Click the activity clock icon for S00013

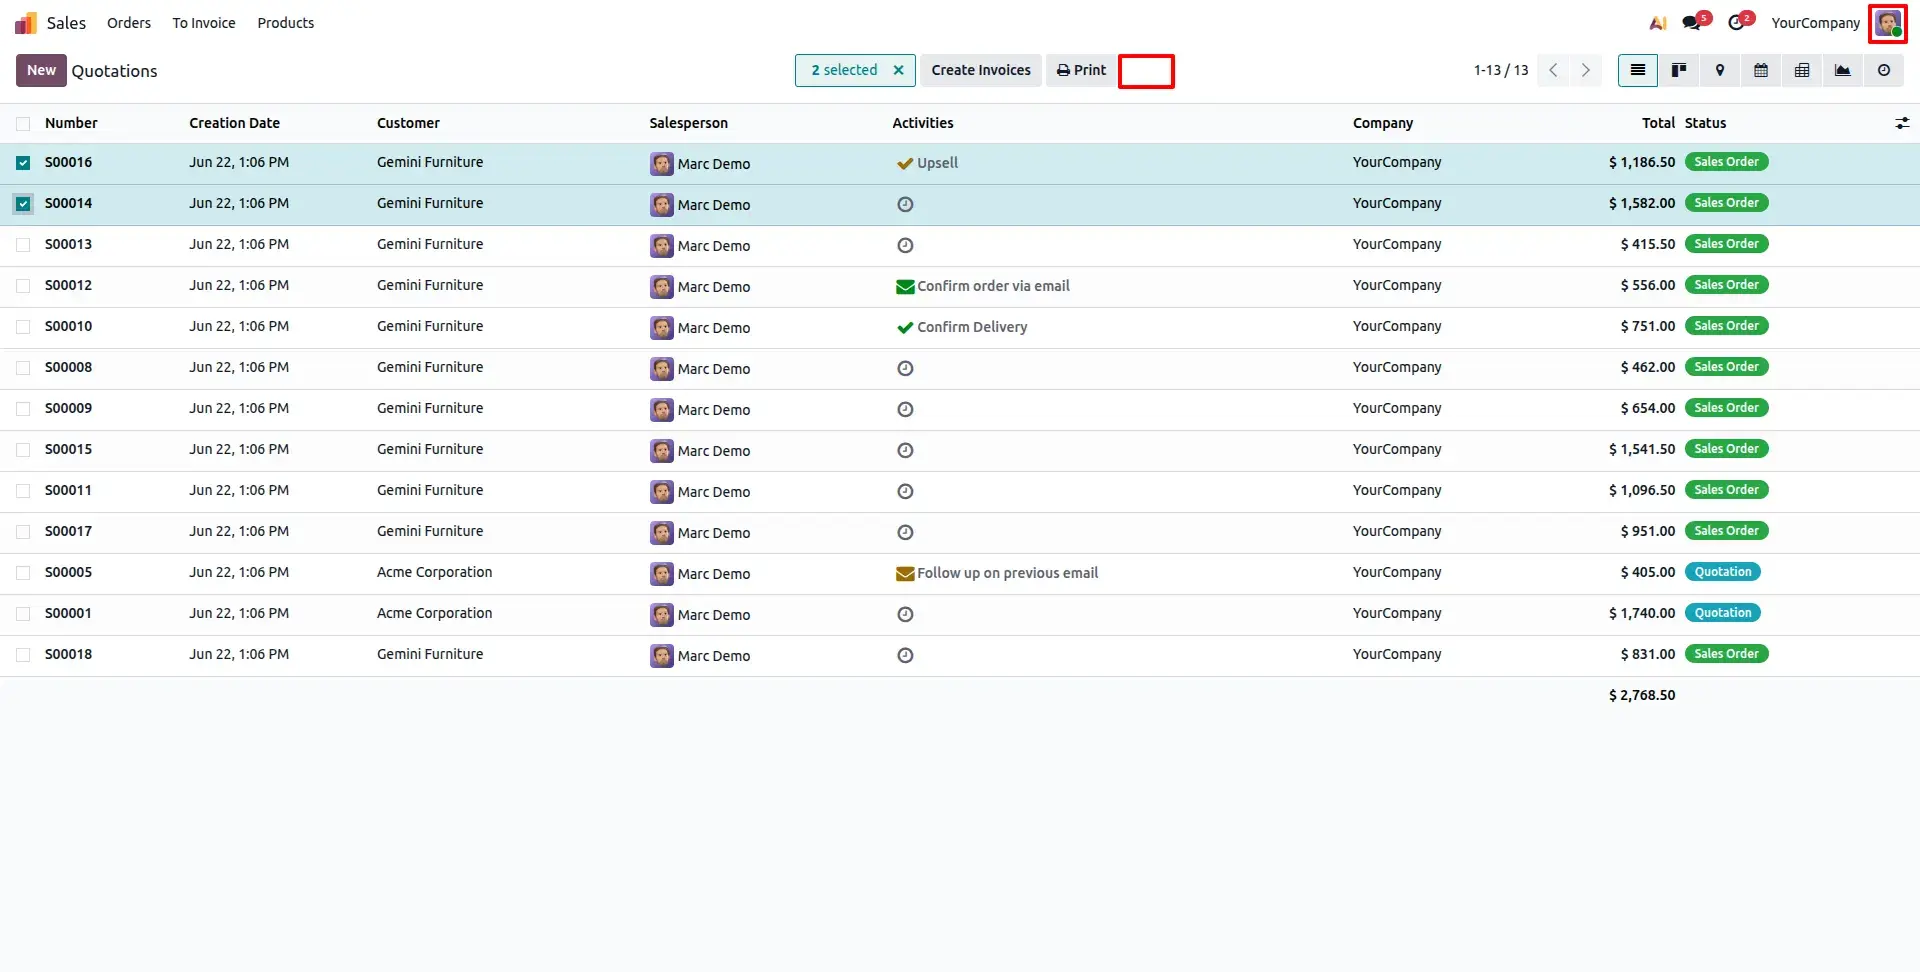click(905, 245)
